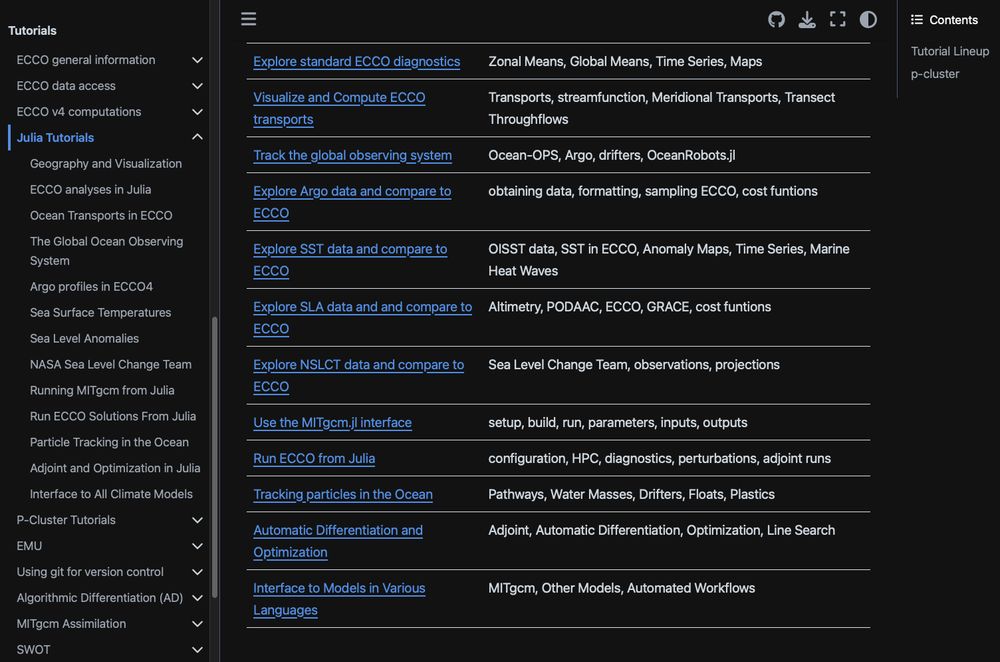Expand the Algorithmic Differentiation (AD) section
The image size is (1000, 662).
(197, 598)
